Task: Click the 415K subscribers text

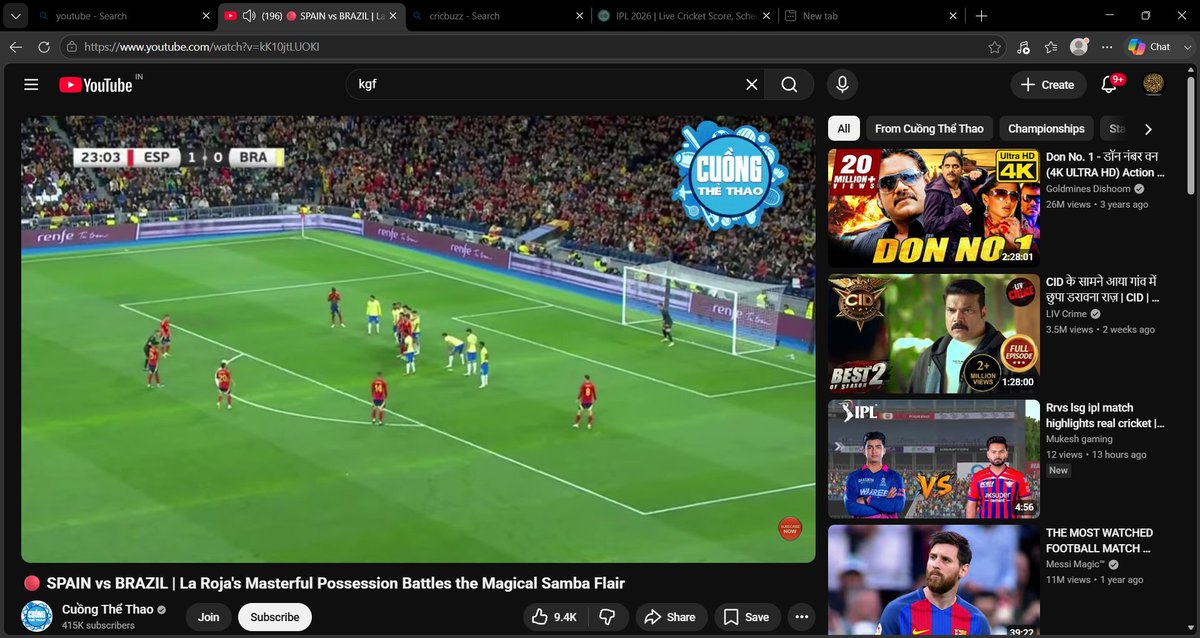Action: [x=98, y=626]
